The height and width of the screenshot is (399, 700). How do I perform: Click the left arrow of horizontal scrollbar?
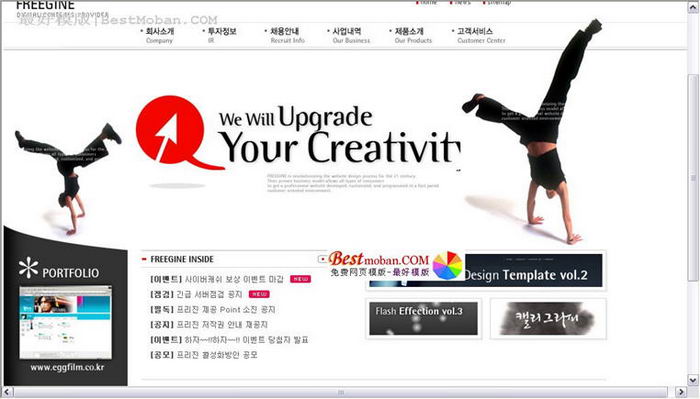click(x=7, y=392)
